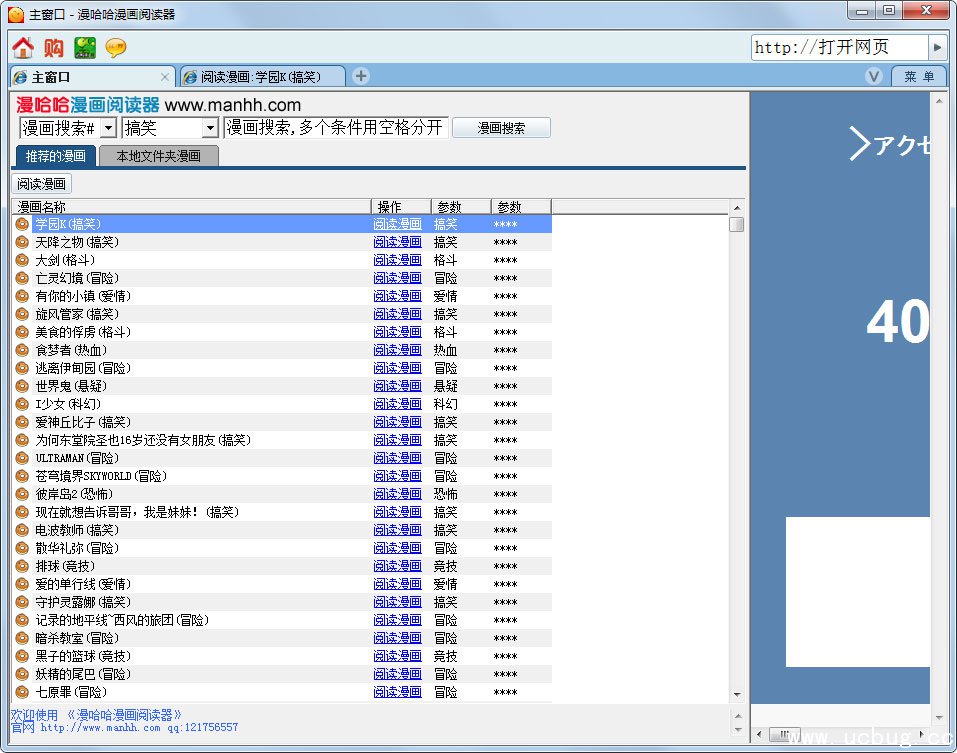Image resolution: width=957 pixels, height=753 pixels.
Task: Click the icon beside 爱神丘比子(搞笑)
Action: pos(22,422)
